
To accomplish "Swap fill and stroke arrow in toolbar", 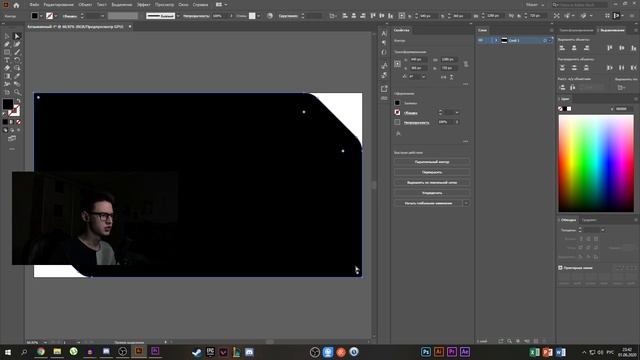I will [x=18, y=100].
